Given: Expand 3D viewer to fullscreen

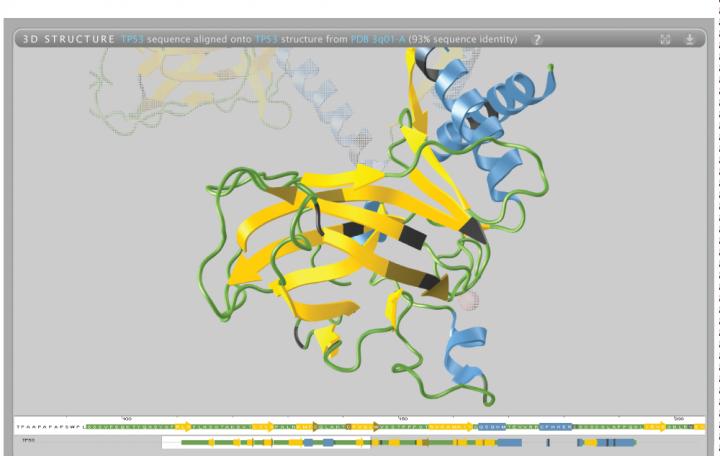Looking at the screenshot, I should coord(665,39).
